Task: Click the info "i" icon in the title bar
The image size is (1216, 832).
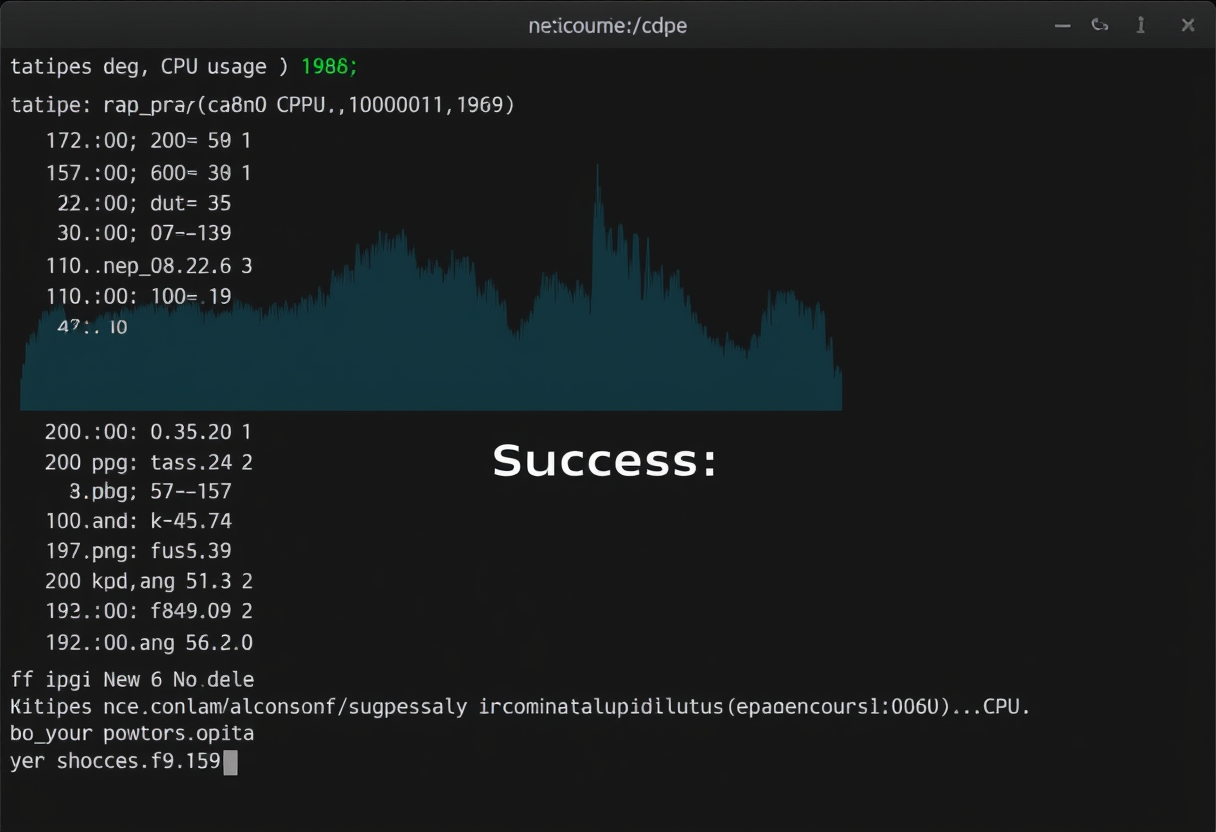Action: point(1141,25)
